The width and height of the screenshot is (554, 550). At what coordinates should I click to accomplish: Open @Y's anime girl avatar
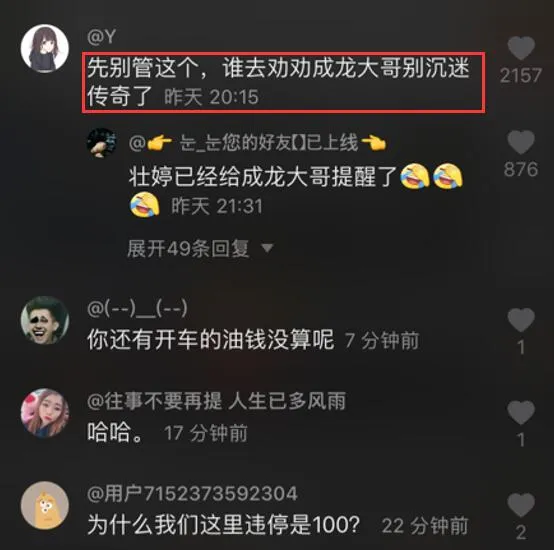[45, 48]
